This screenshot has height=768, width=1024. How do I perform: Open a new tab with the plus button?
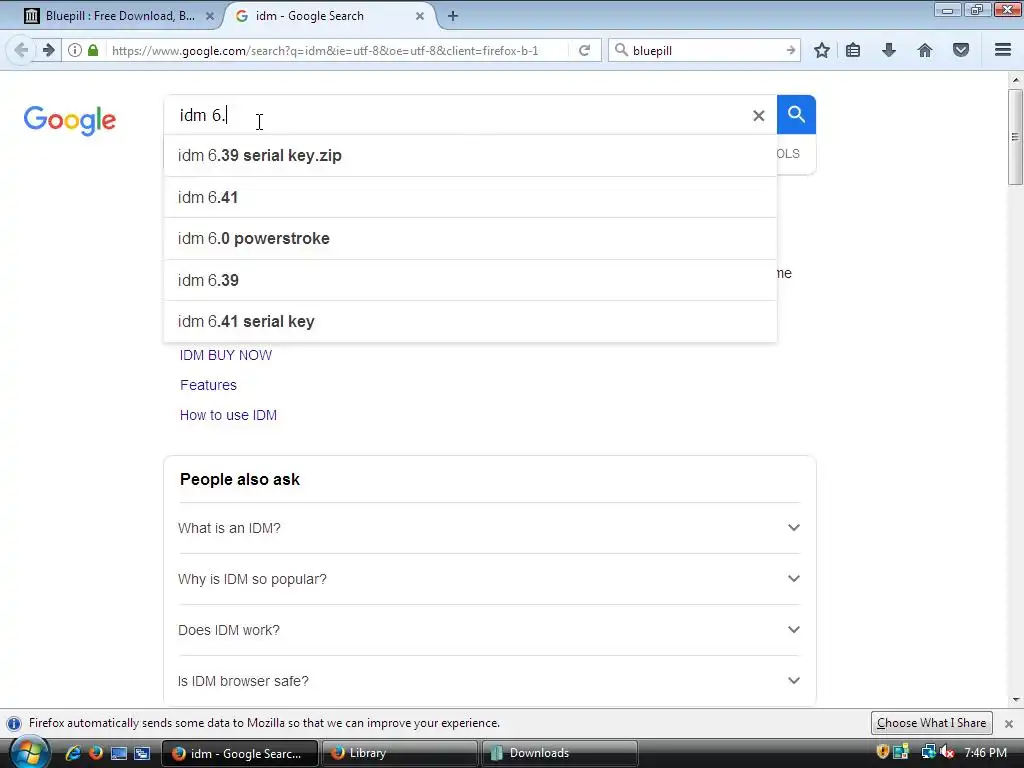(453, 16)
